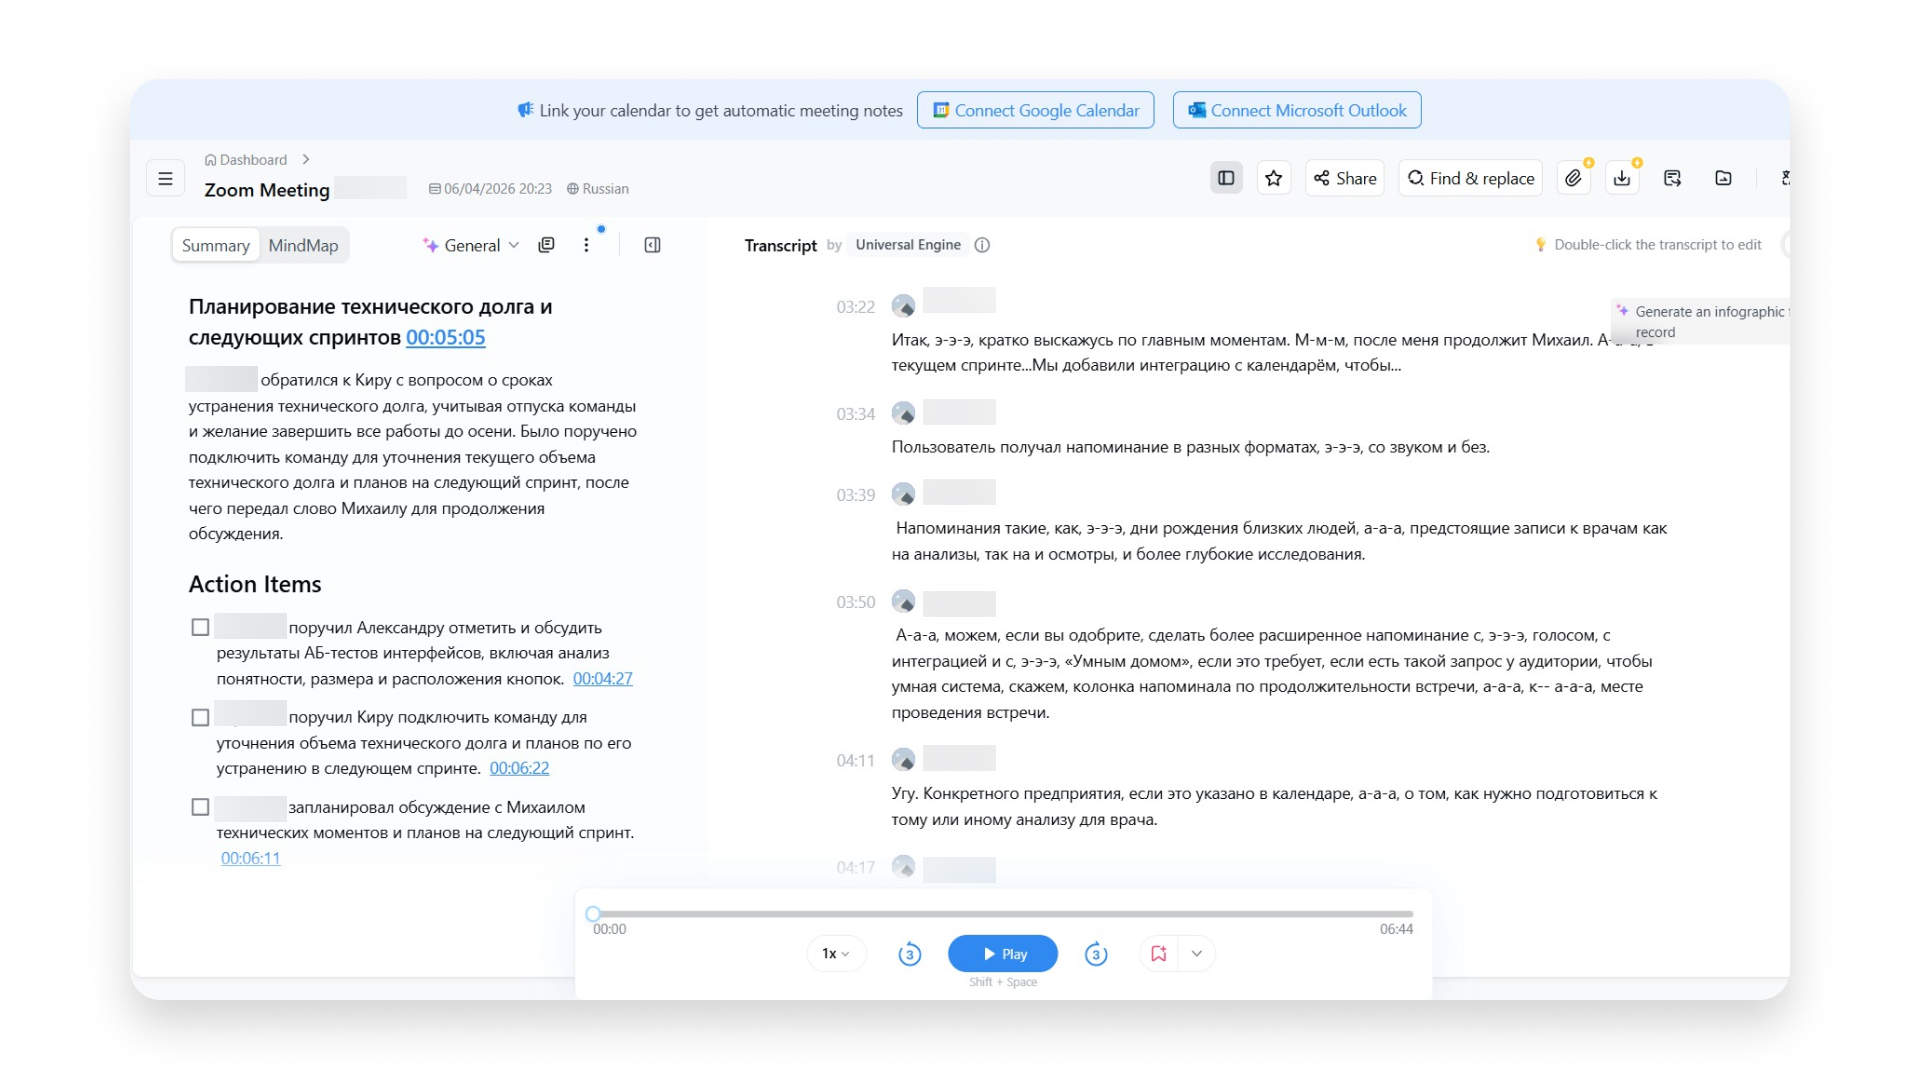Click speaker avatar at 03:22
Screen dimensions: 1920x1080
(903, 306)
